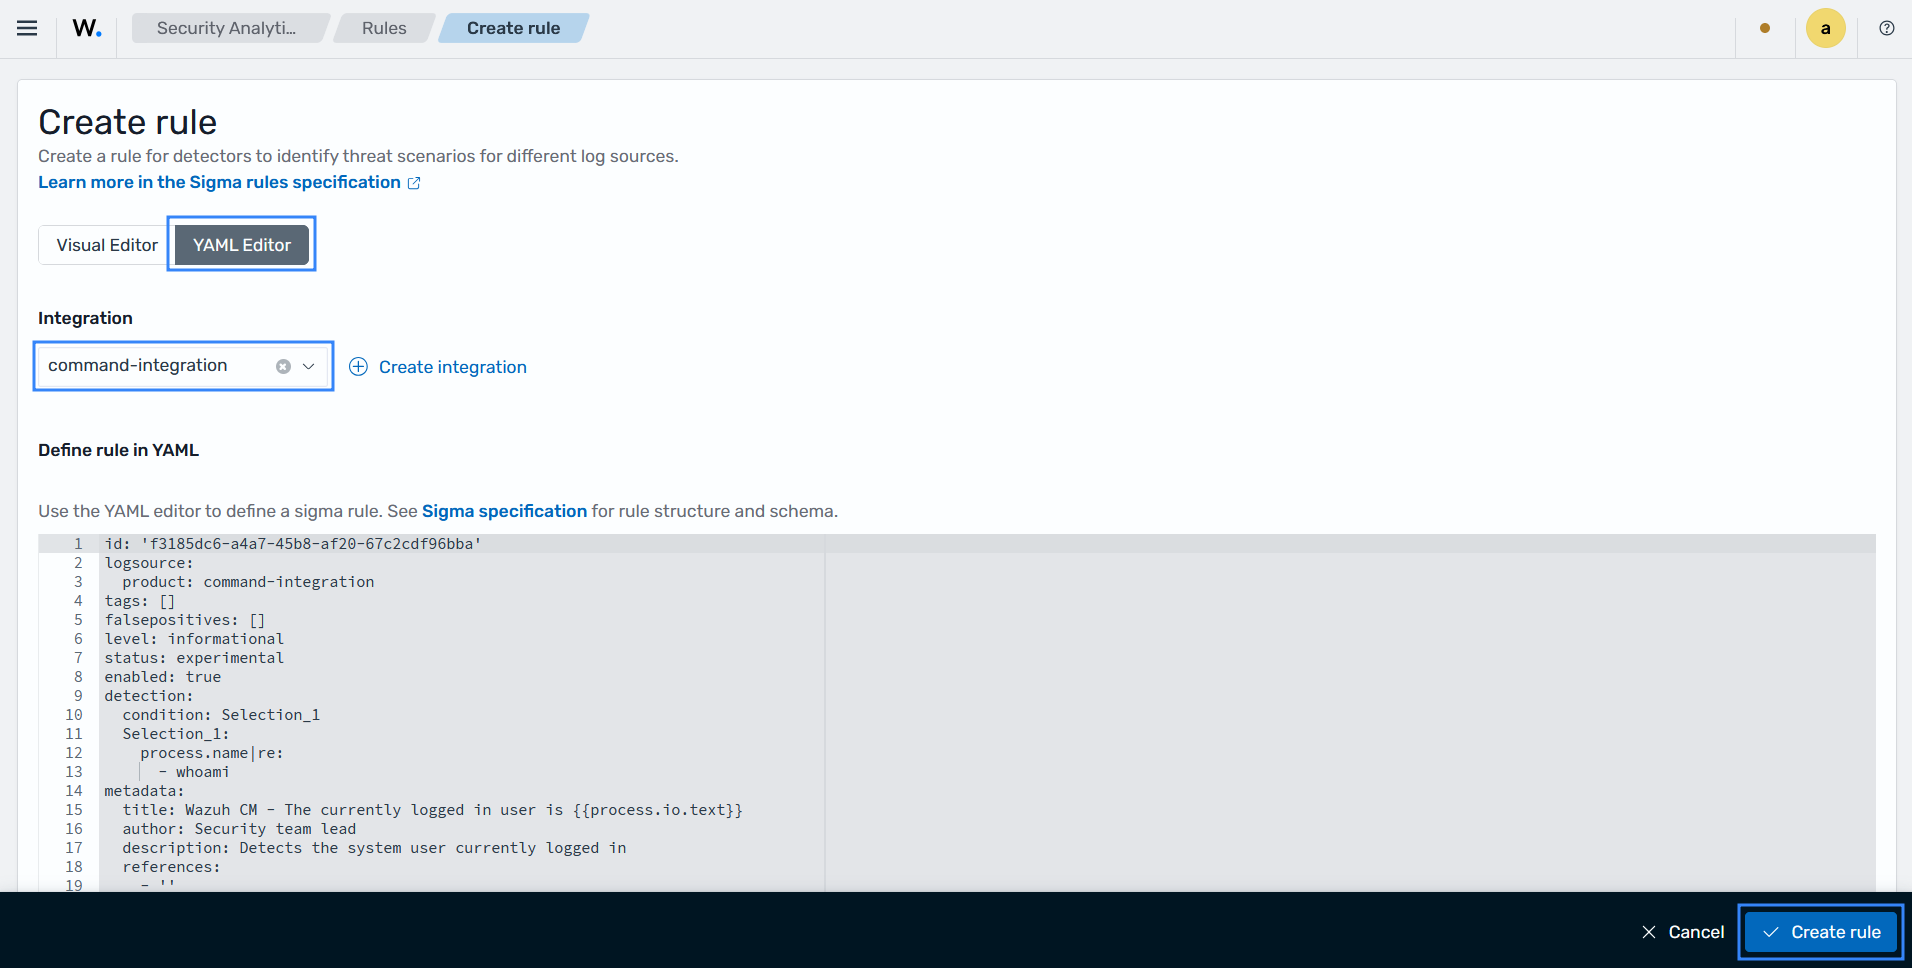Screen dimensions: 1912x968
Task: Click the Create rule breadcrumb
Action: (x=513, y=28)
